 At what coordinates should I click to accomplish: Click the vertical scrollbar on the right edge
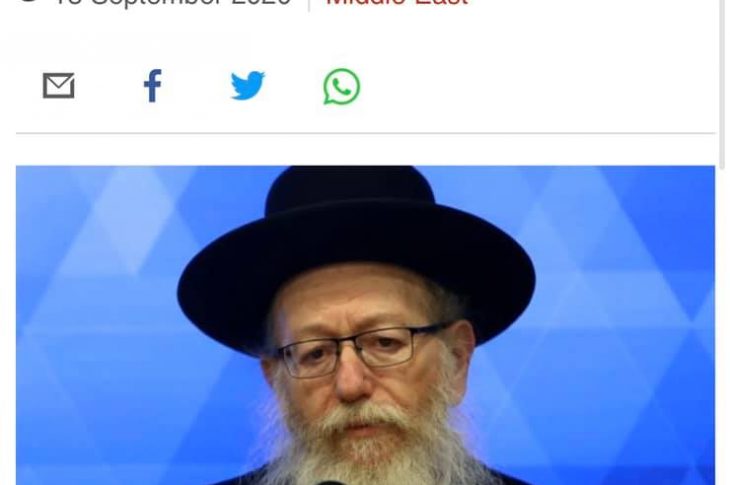pyautogui.click(x=723, y=84)
